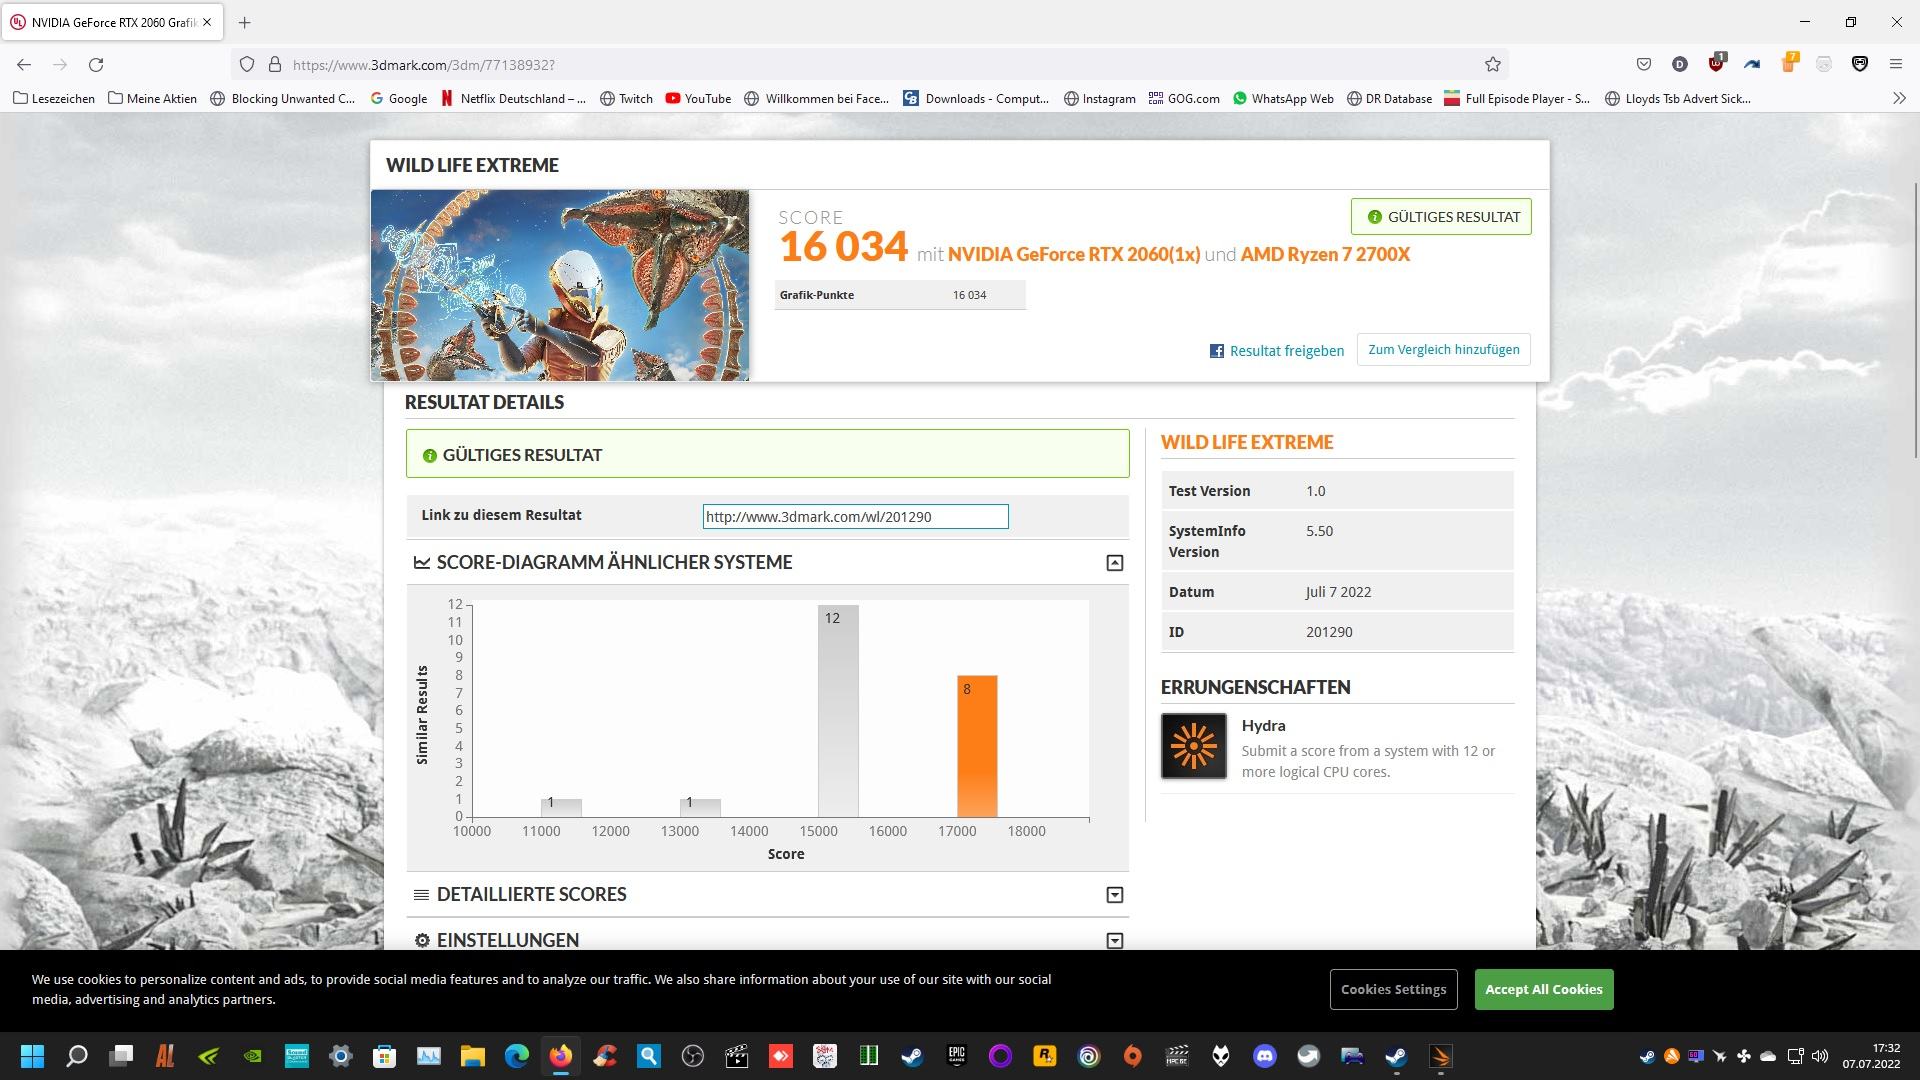
Task: Open the YouTube bookmark
Action: click(698, 98)
